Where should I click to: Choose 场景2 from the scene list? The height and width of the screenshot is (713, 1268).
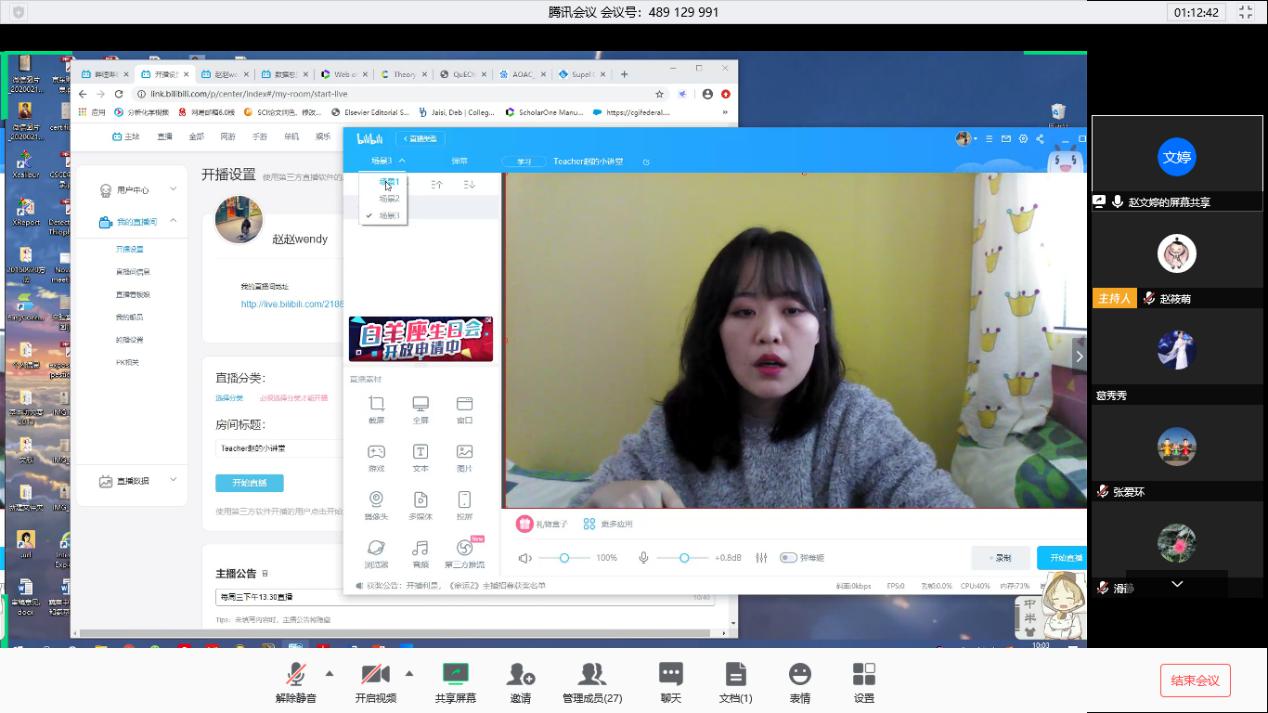[x=388, y=199]
